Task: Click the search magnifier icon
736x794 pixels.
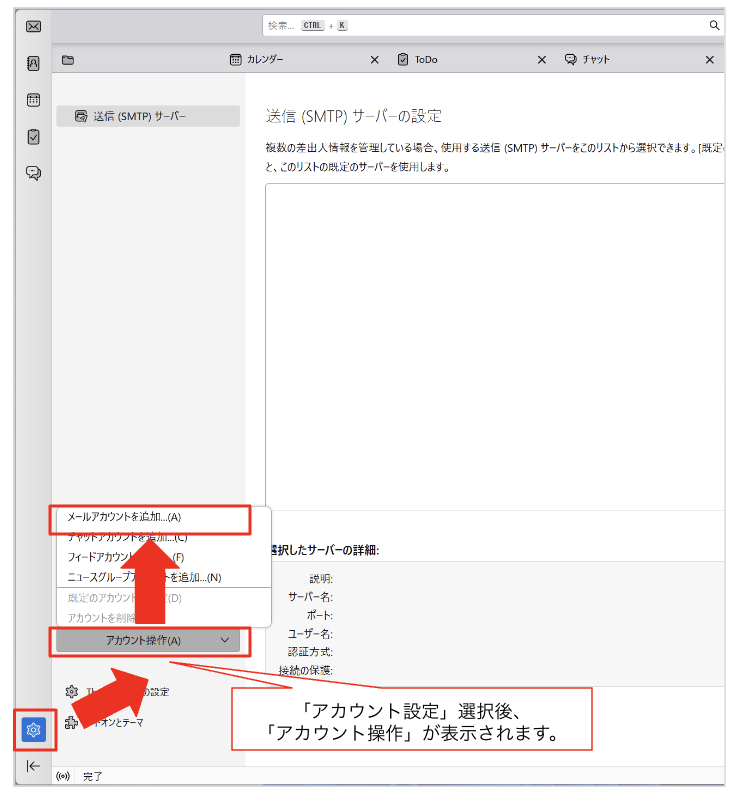Action: click(x=714, y=25)
